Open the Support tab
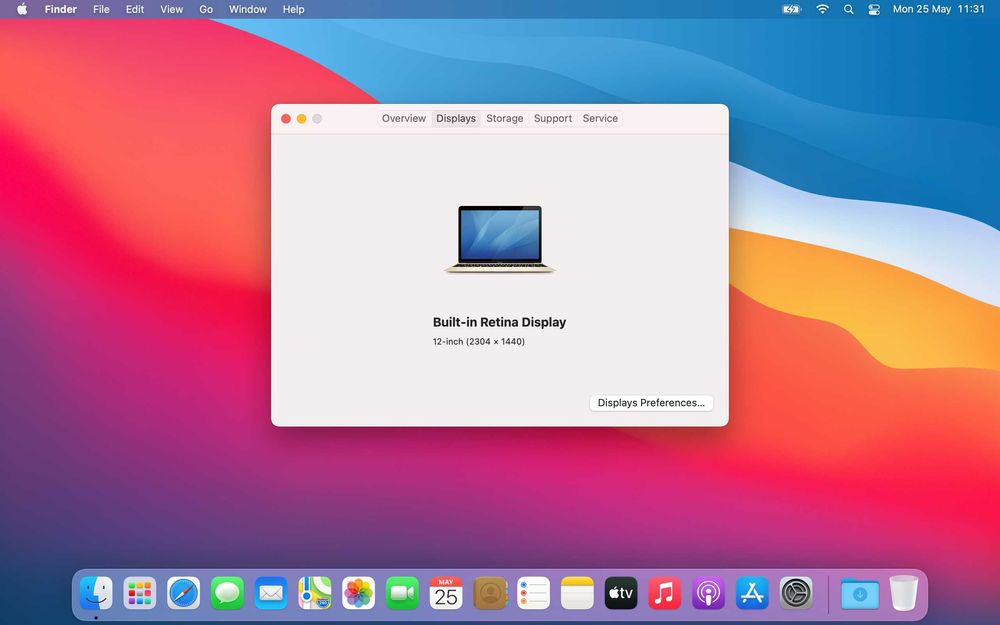 553,119
